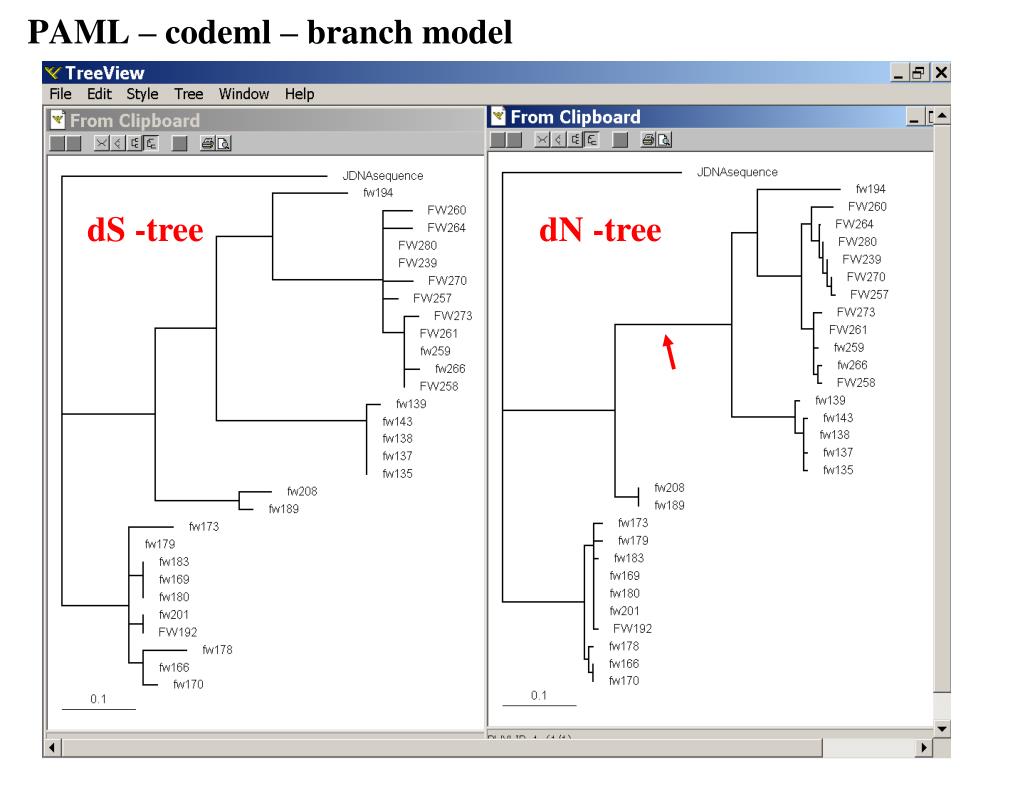Image resolution: width=1024 pixels, height=791 pixels.
Task: Click the horizontal scrollbar right arrow
Action: pos(923,747)
